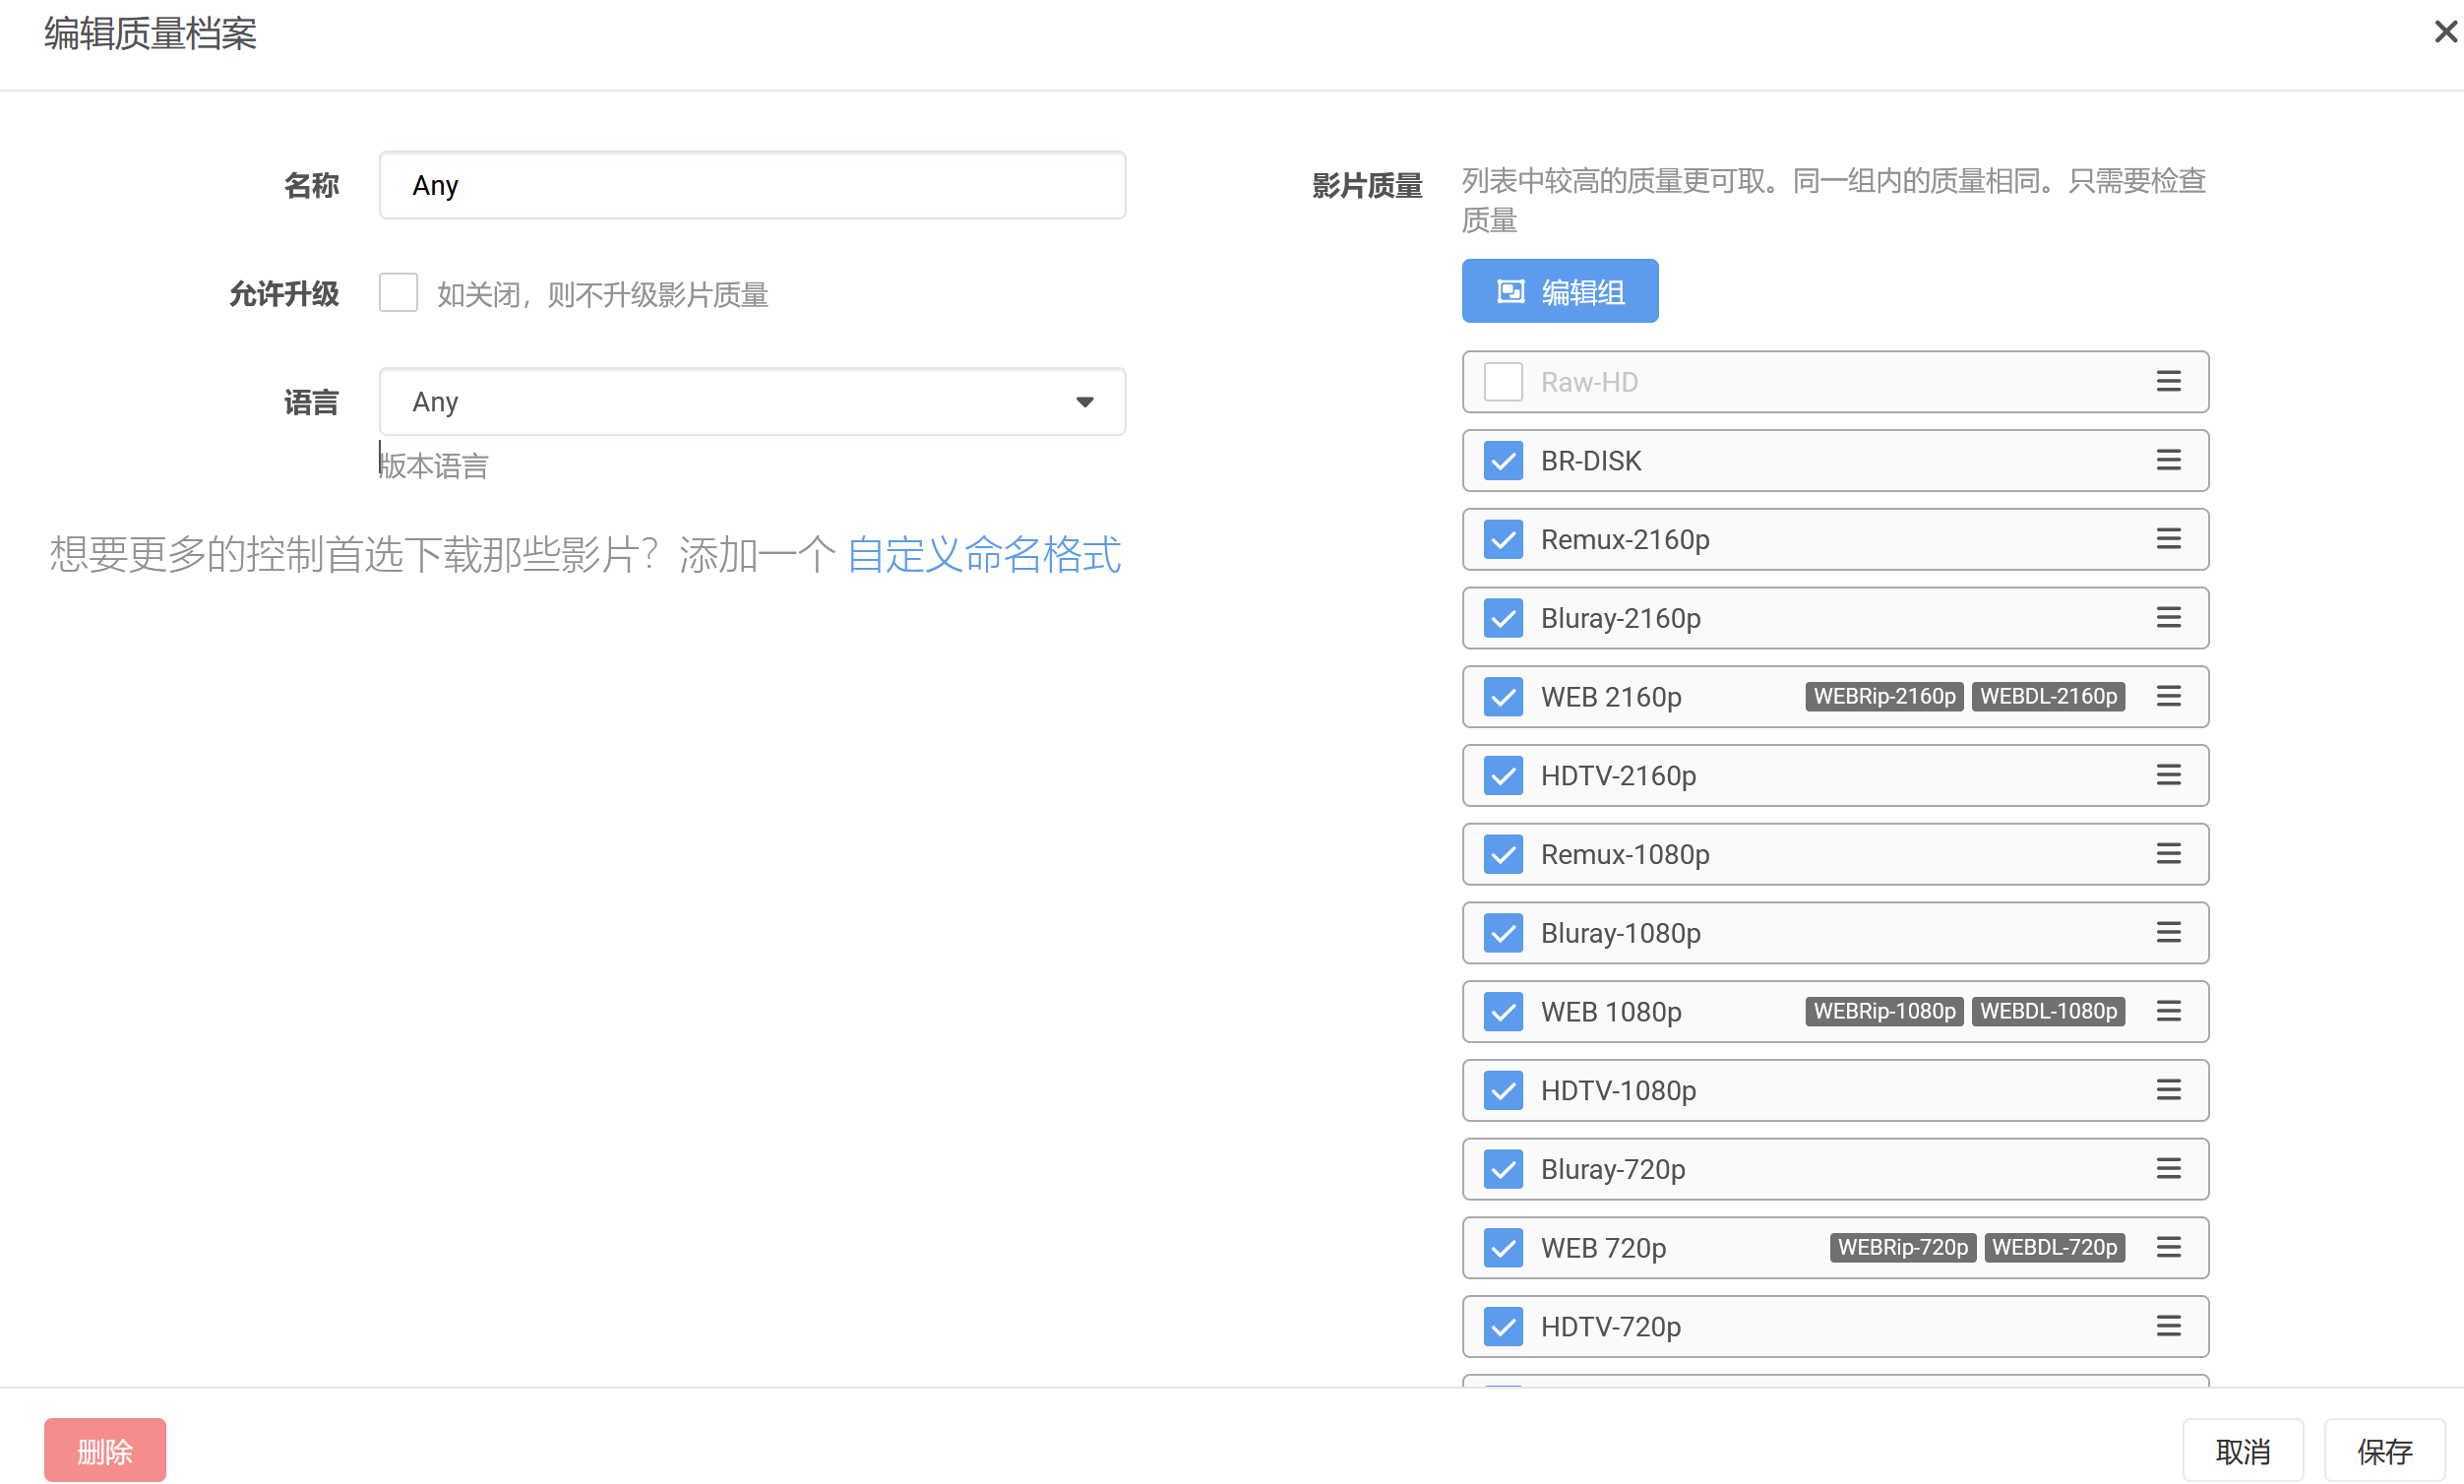The height and width of the screenshot is (1484, 2464).
Task: Click drag handle icon for WEB 1080p row
Action: [x=2168, y=1011]
